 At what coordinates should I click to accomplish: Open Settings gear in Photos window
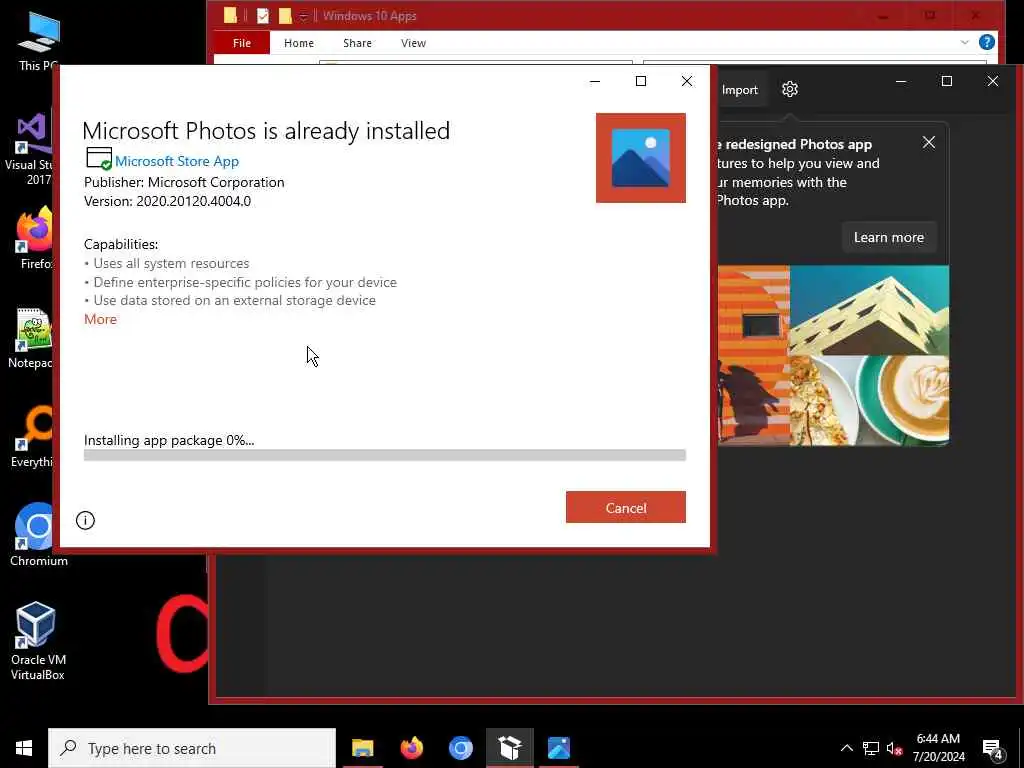790,89
